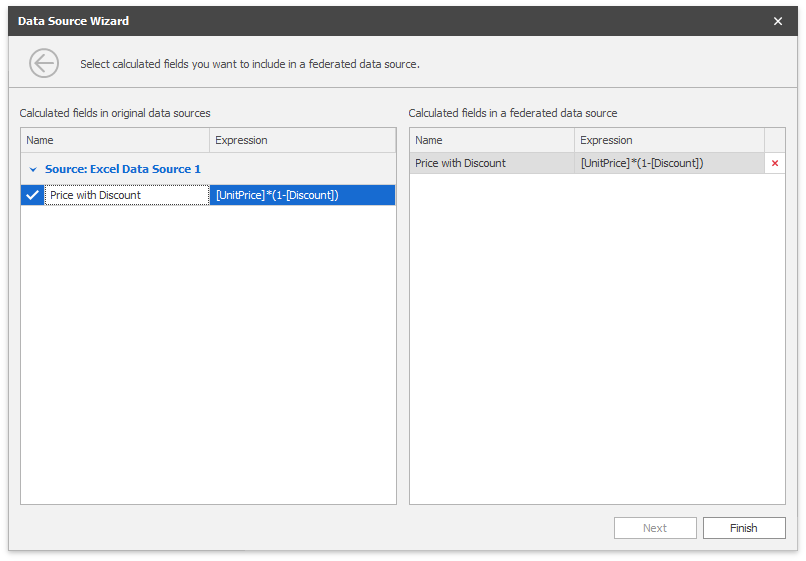Click blank header above the remove icon
The image size is (806, 561).
[x=774, y=140]
